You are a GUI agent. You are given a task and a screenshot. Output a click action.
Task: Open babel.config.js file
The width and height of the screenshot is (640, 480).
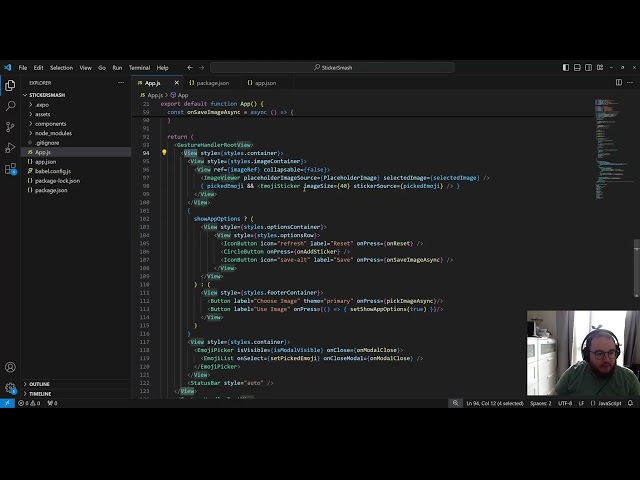tap(52, 171)
